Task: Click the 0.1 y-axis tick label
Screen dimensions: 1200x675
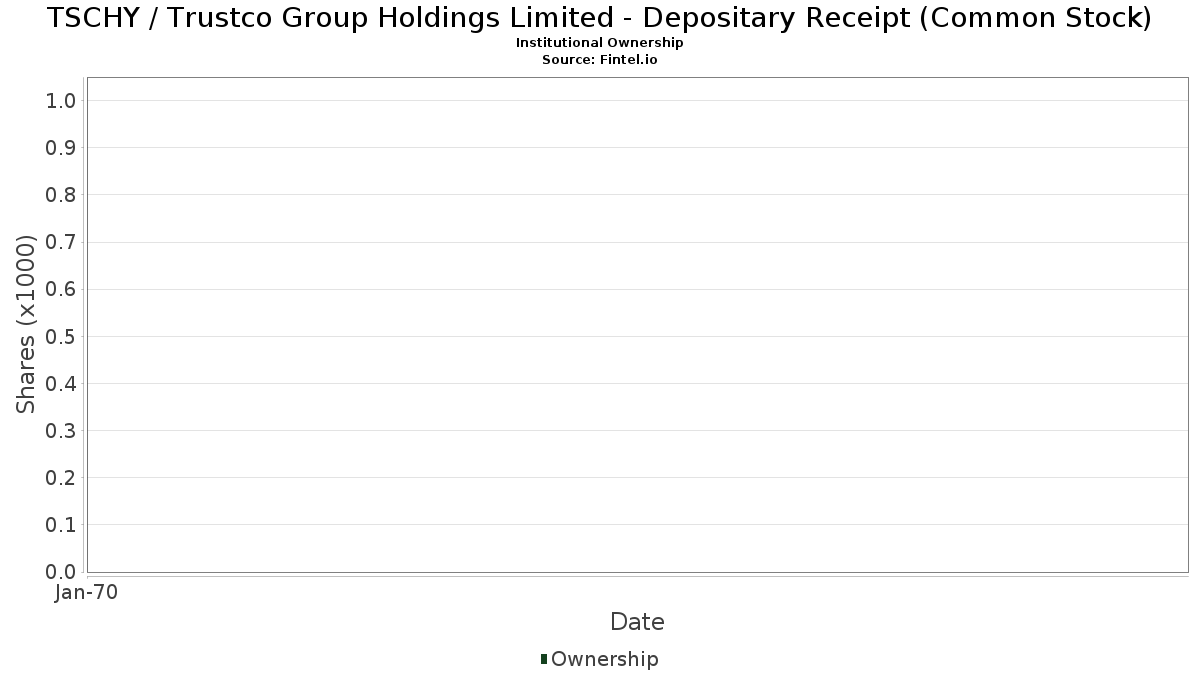Action: pyautogui.click(x=61, y=525)
